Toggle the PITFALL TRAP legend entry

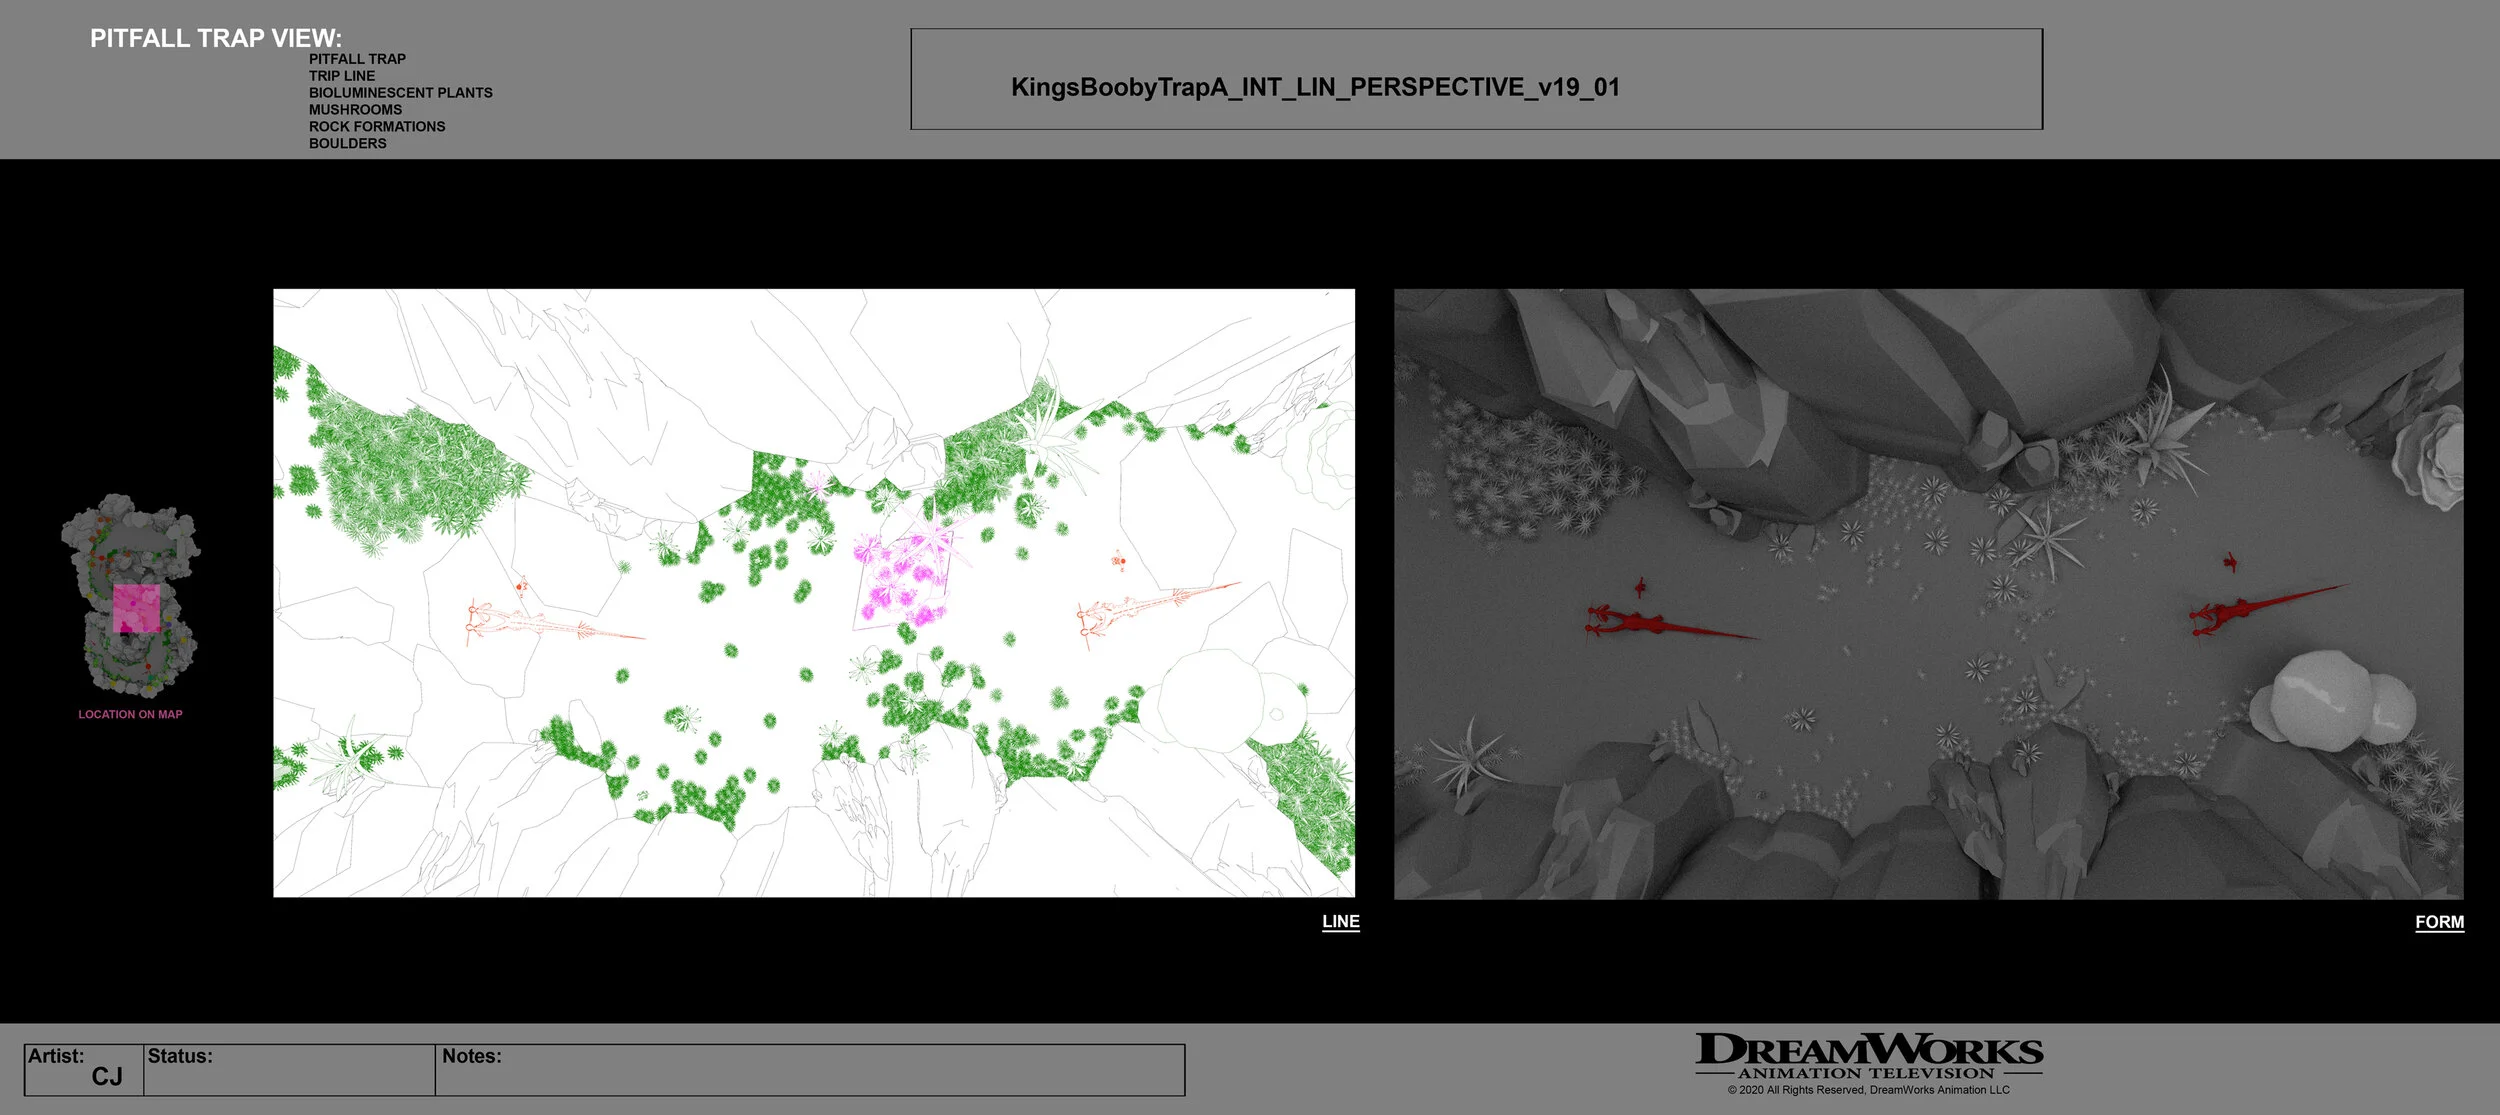coord(358,58)
